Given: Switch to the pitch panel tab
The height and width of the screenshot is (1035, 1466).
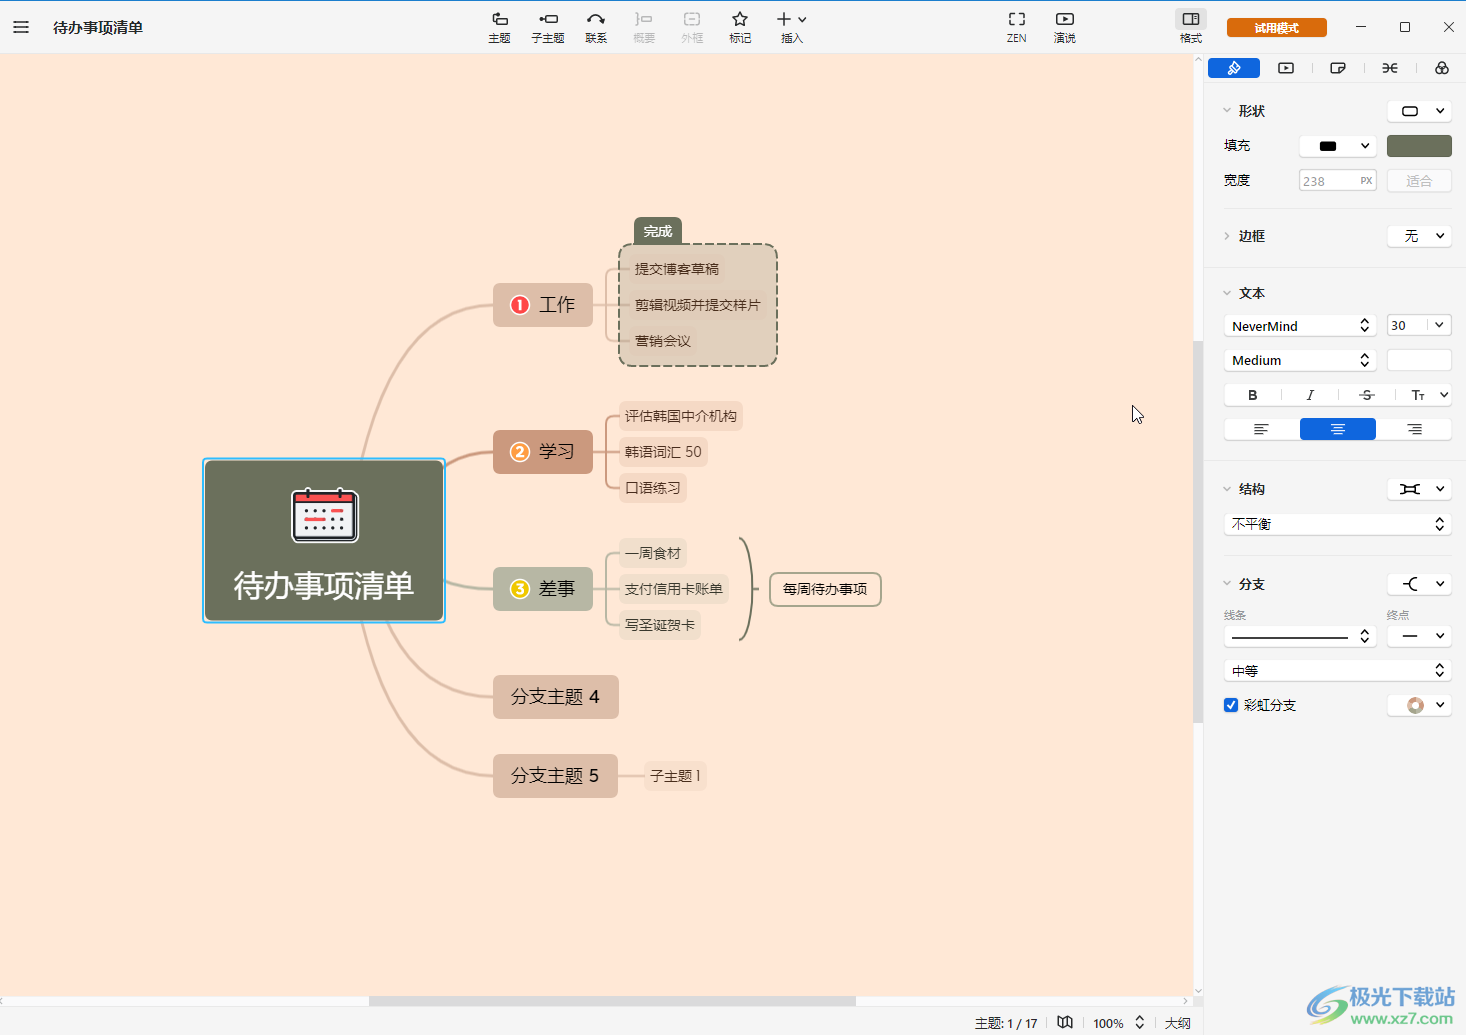Looking at the screenshot, I should pyautogui.click(x=1286, y=68).
